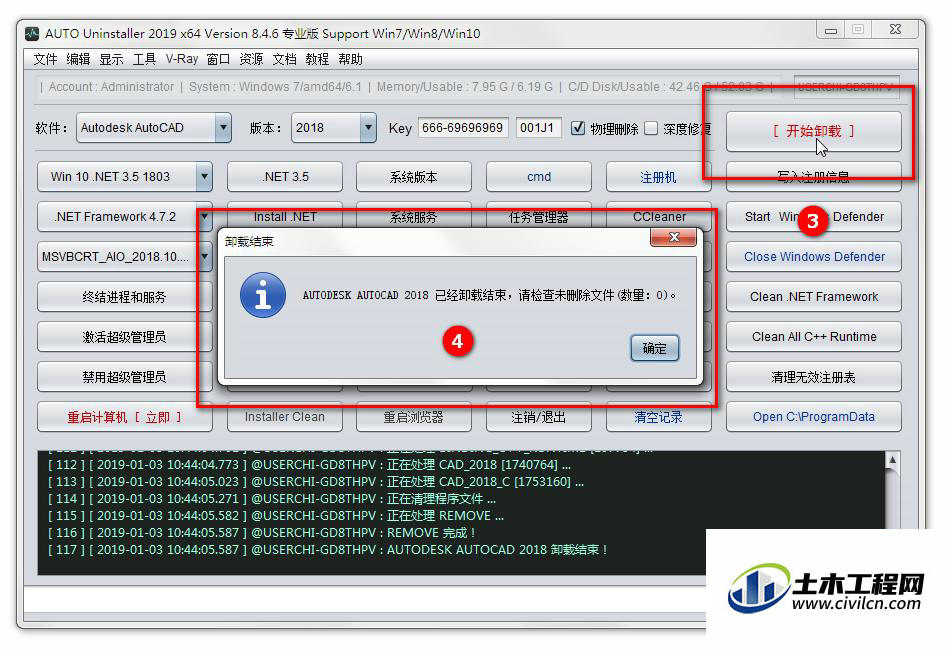Click the 重启浏览器 button

(413, 417)
